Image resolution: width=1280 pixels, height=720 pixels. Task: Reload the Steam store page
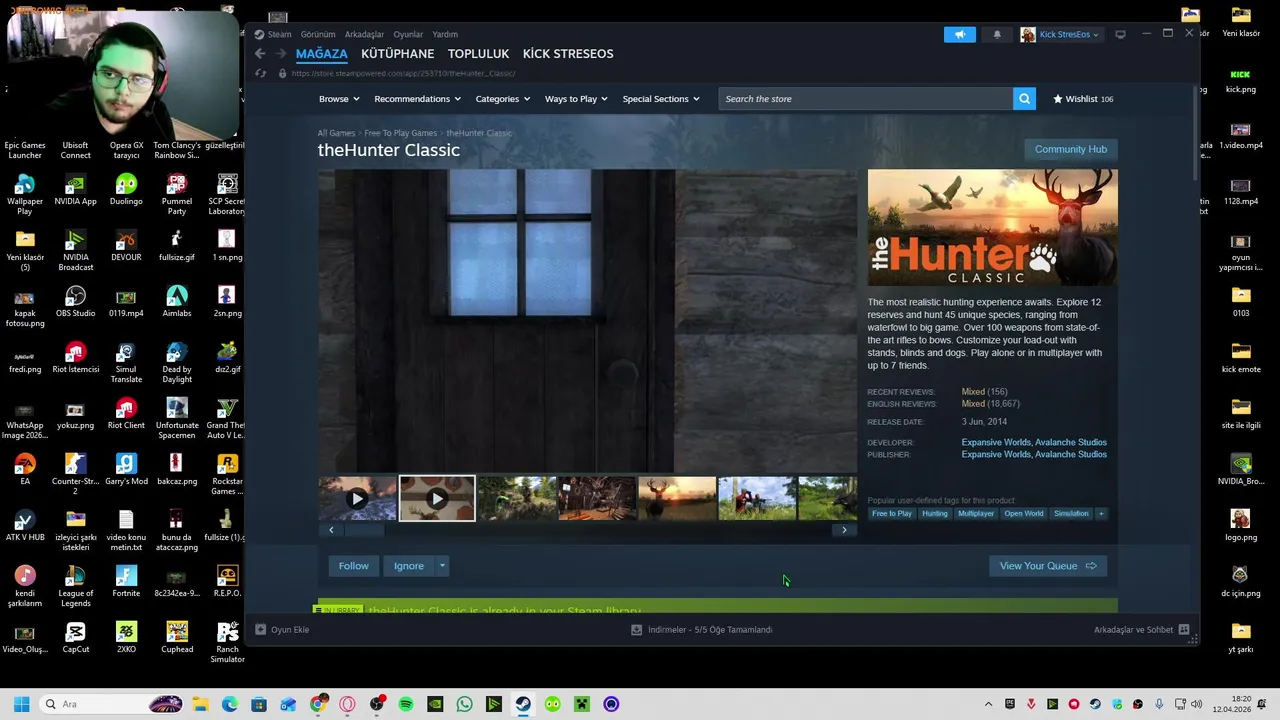(x=261, y=73)
